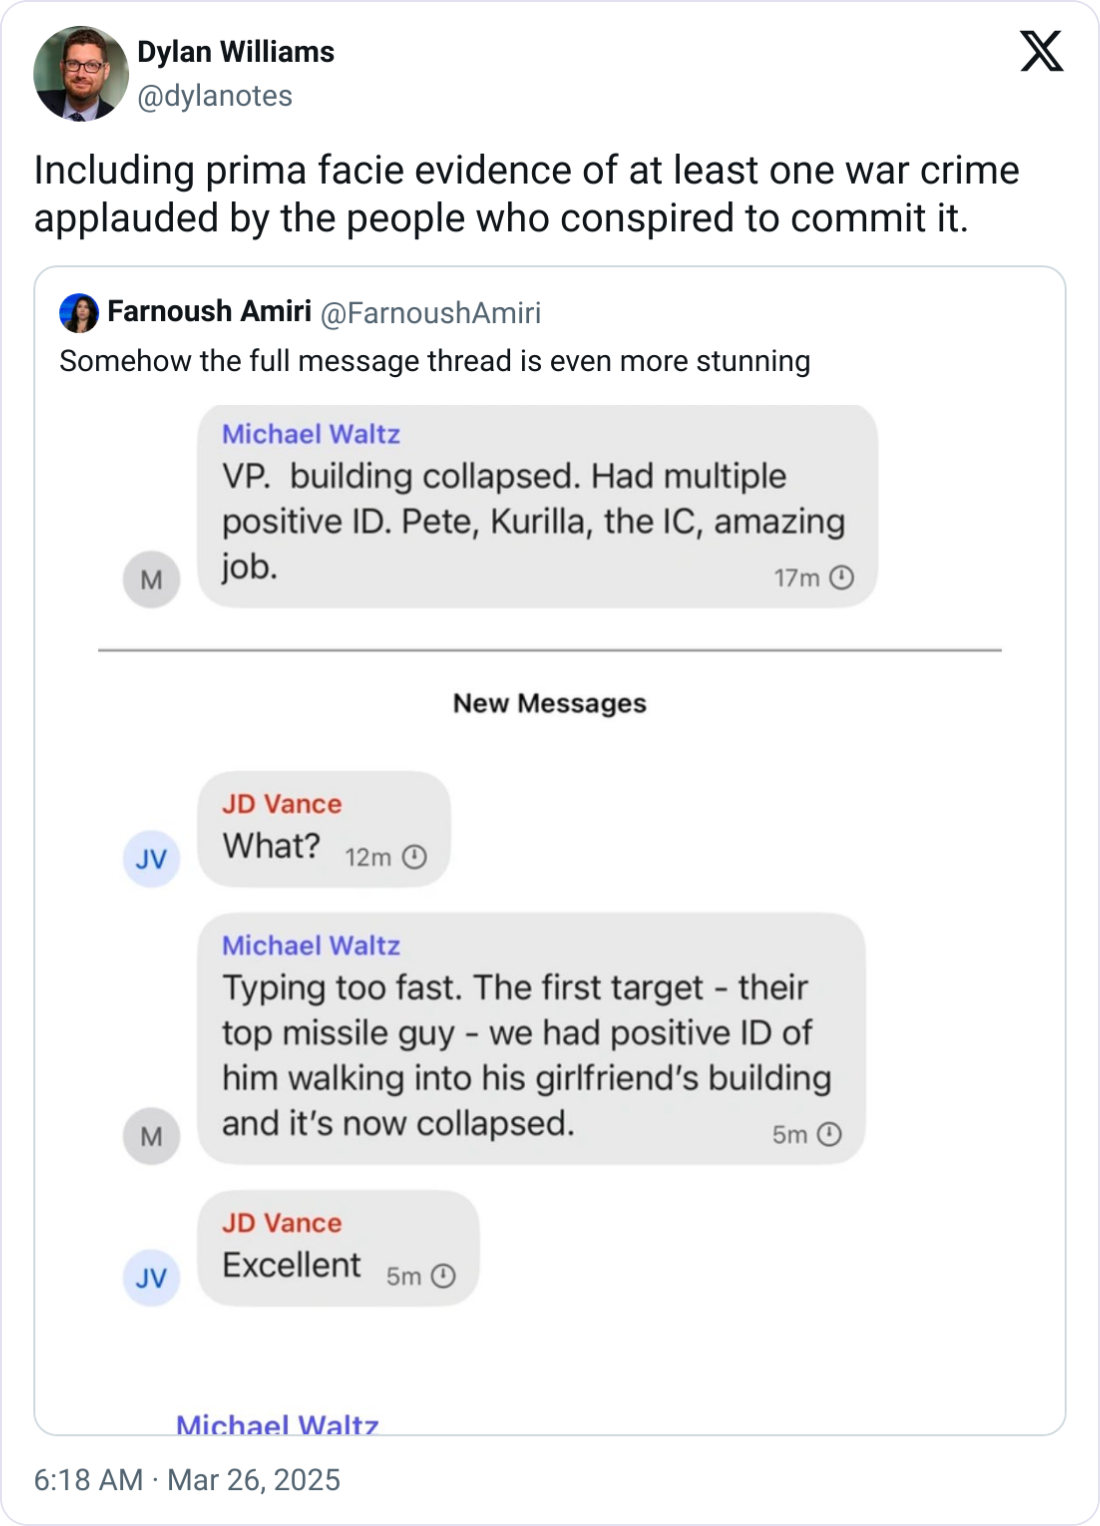
Task: Click the @FarnoushAmiri handle
Action: click(430, 313)
